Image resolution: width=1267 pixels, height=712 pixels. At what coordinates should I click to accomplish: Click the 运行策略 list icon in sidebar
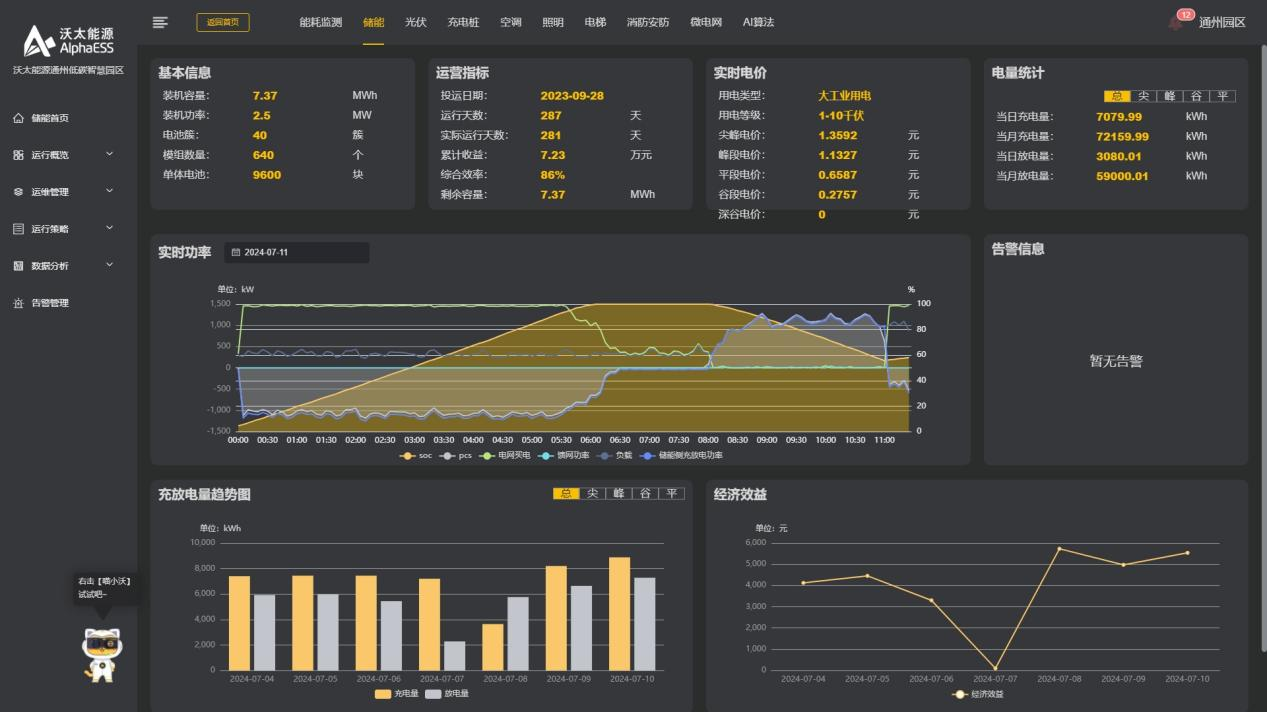[x=18, y=229]
